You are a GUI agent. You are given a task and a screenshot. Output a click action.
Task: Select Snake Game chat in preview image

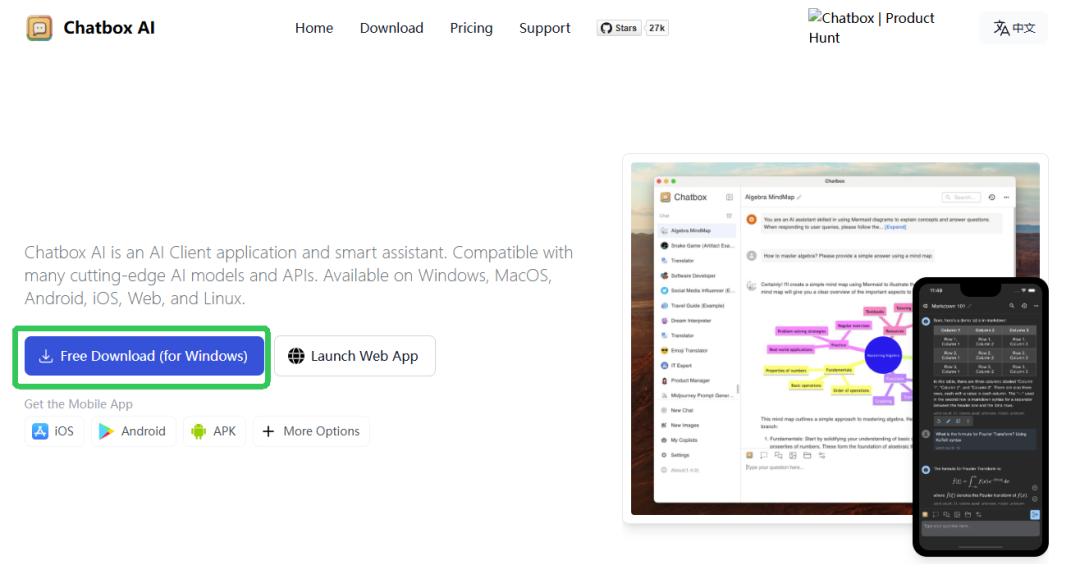click(698, 245)
